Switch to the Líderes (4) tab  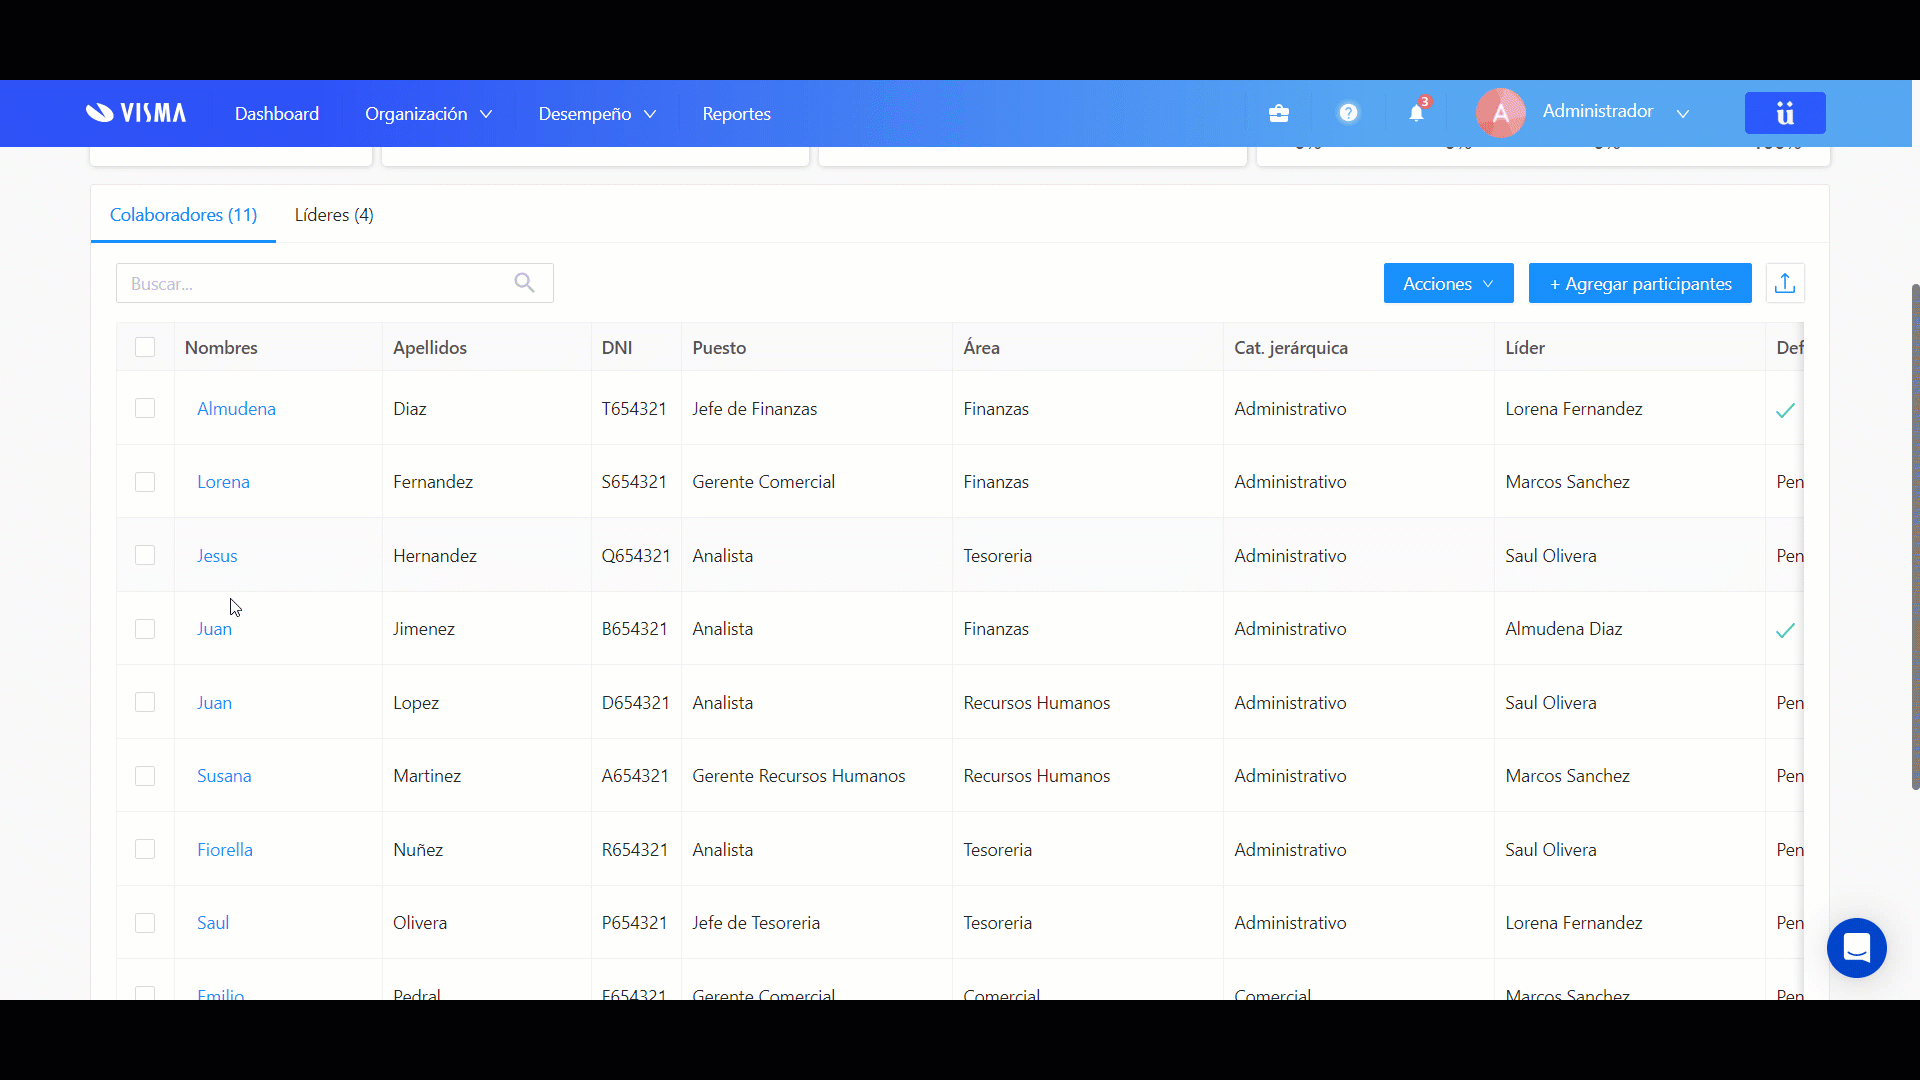(334, 215)
